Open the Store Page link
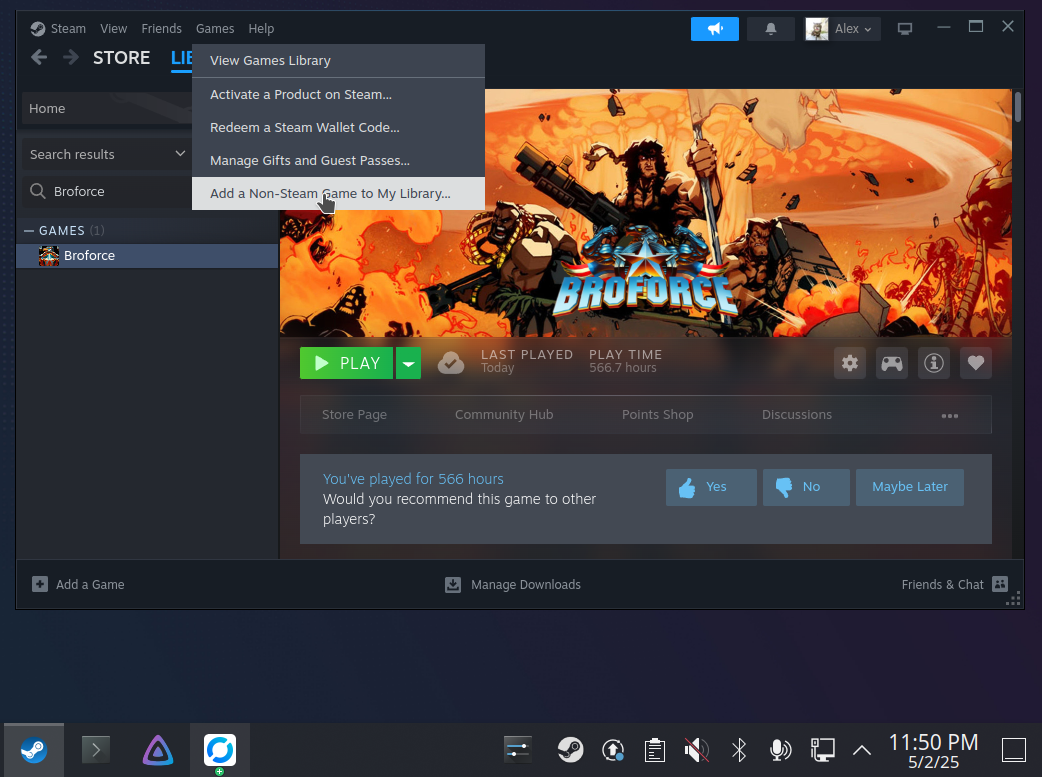1042x777 pixels. pyautogui.click(x=354, y=415)
